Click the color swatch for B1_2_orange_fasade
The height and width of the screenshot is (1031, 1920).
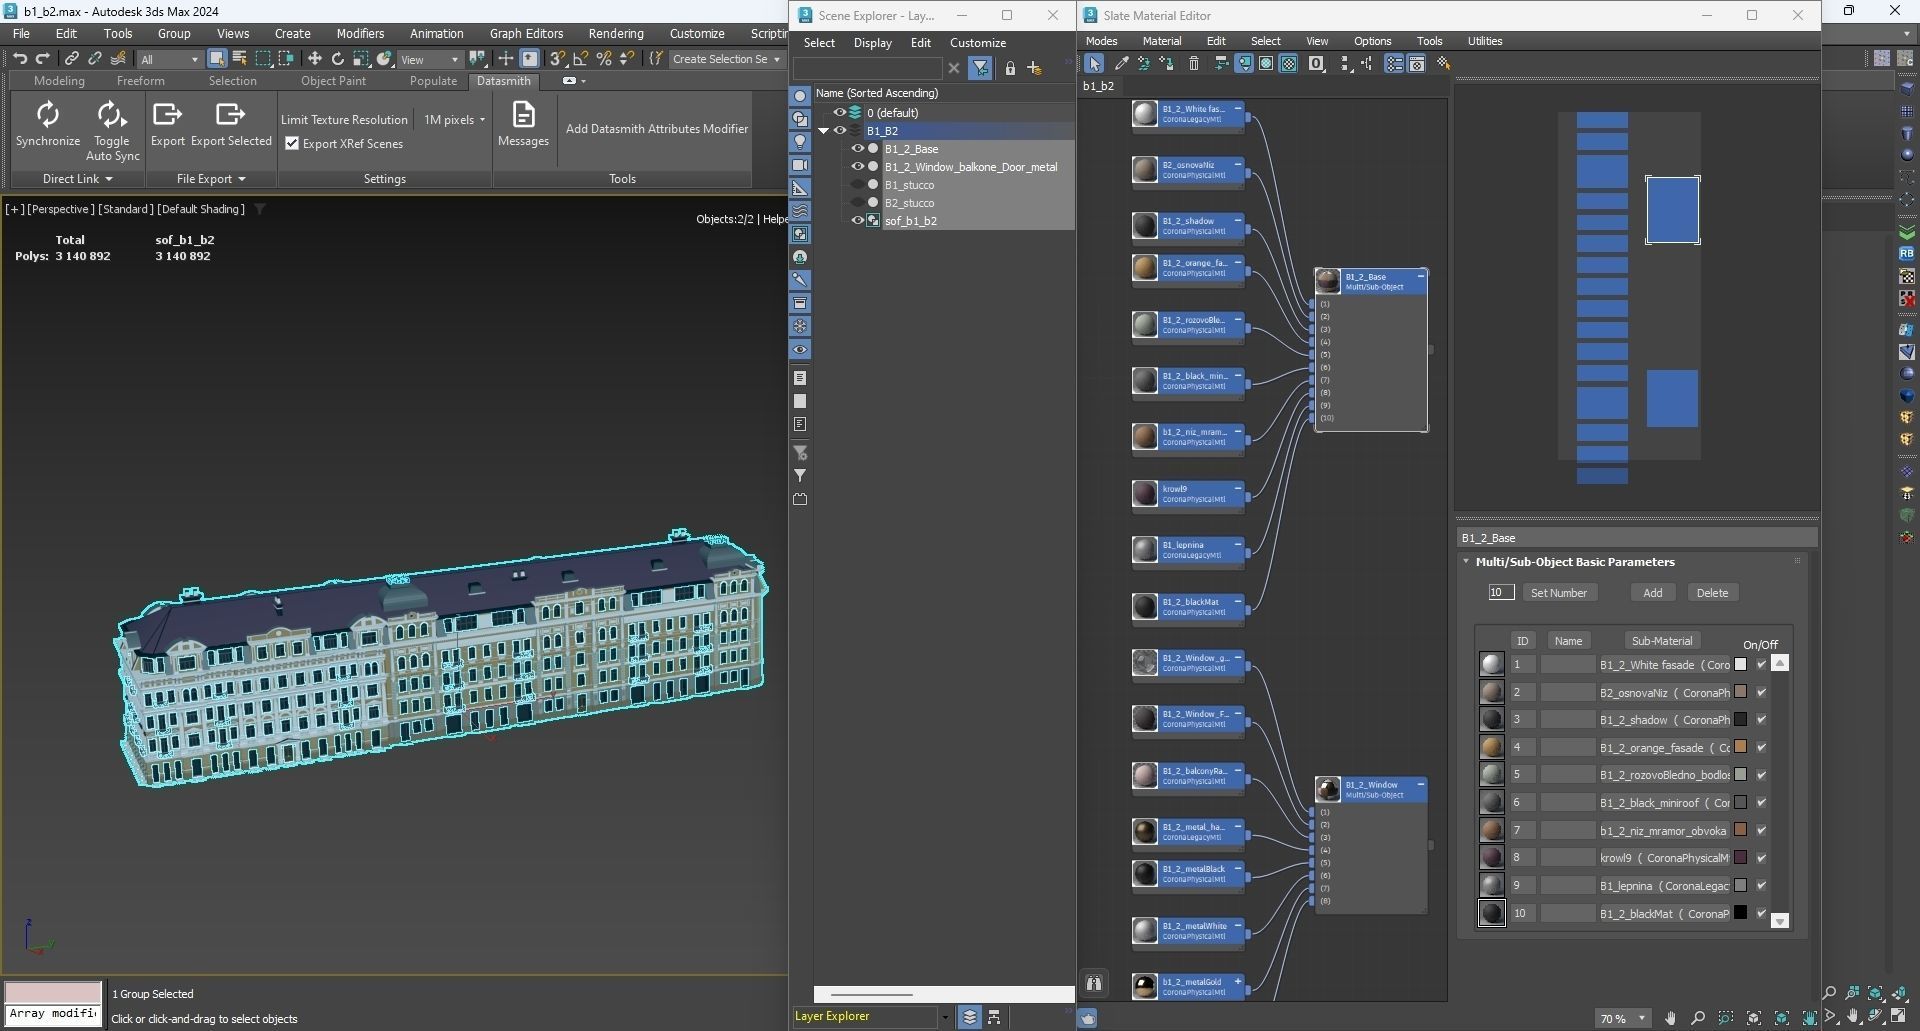(x=1740, y=747)
